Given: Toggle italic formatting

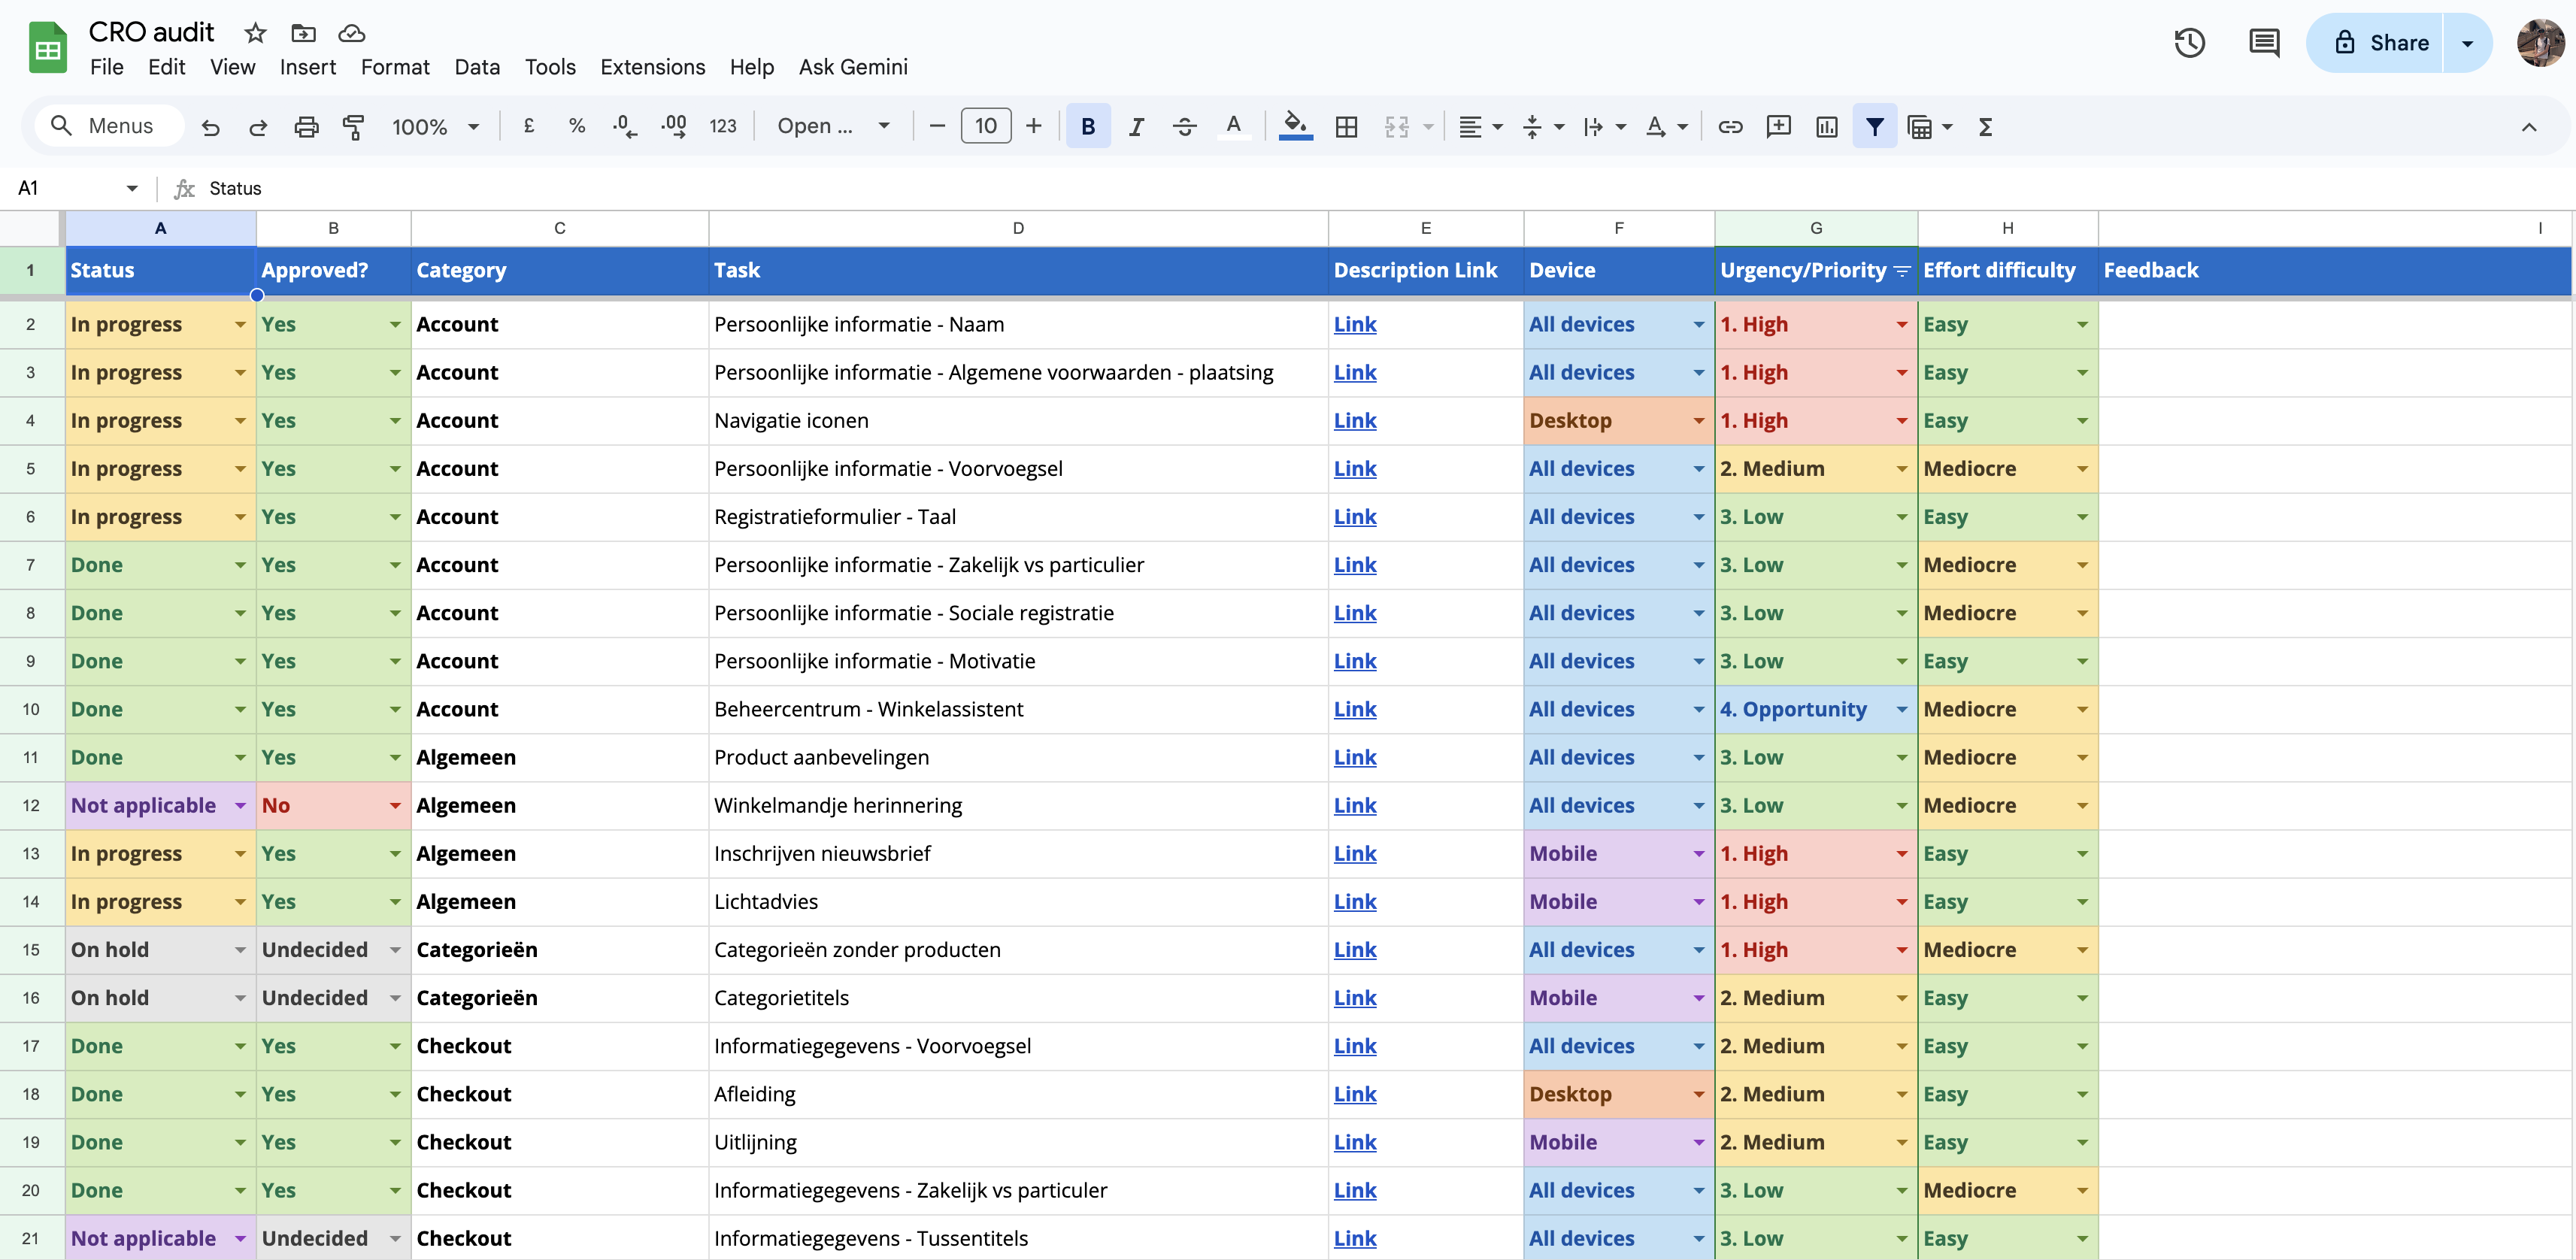Looking at the screenshot, I should [x=1137, y=126].
